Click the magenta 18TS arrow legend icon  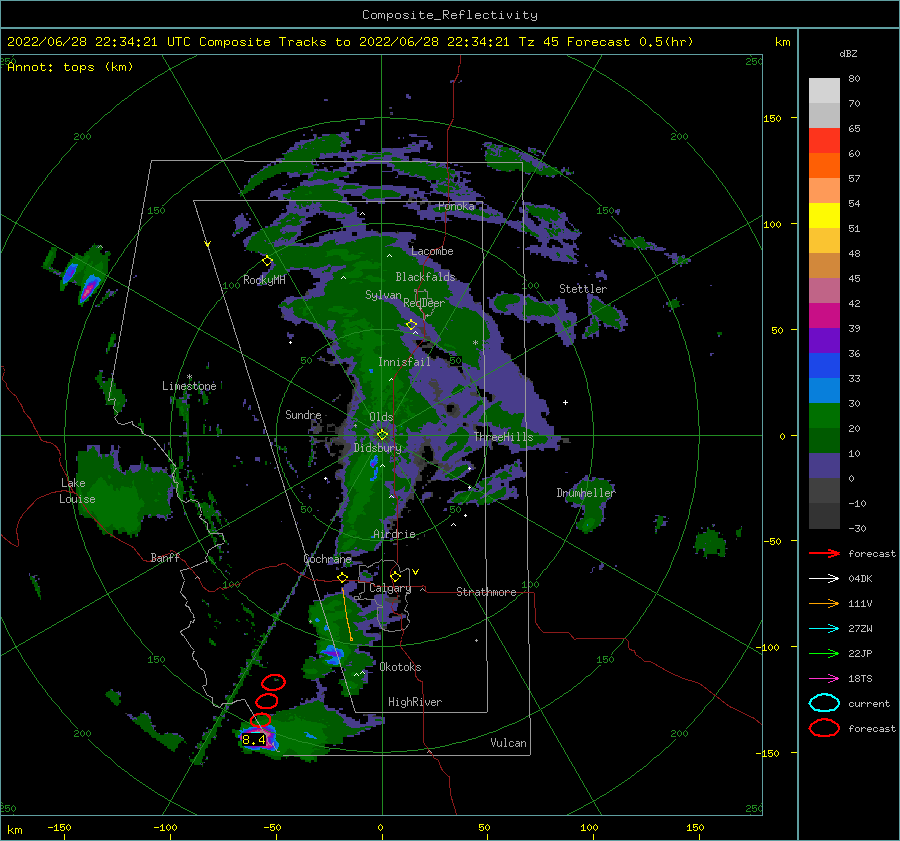click(824, 679)
